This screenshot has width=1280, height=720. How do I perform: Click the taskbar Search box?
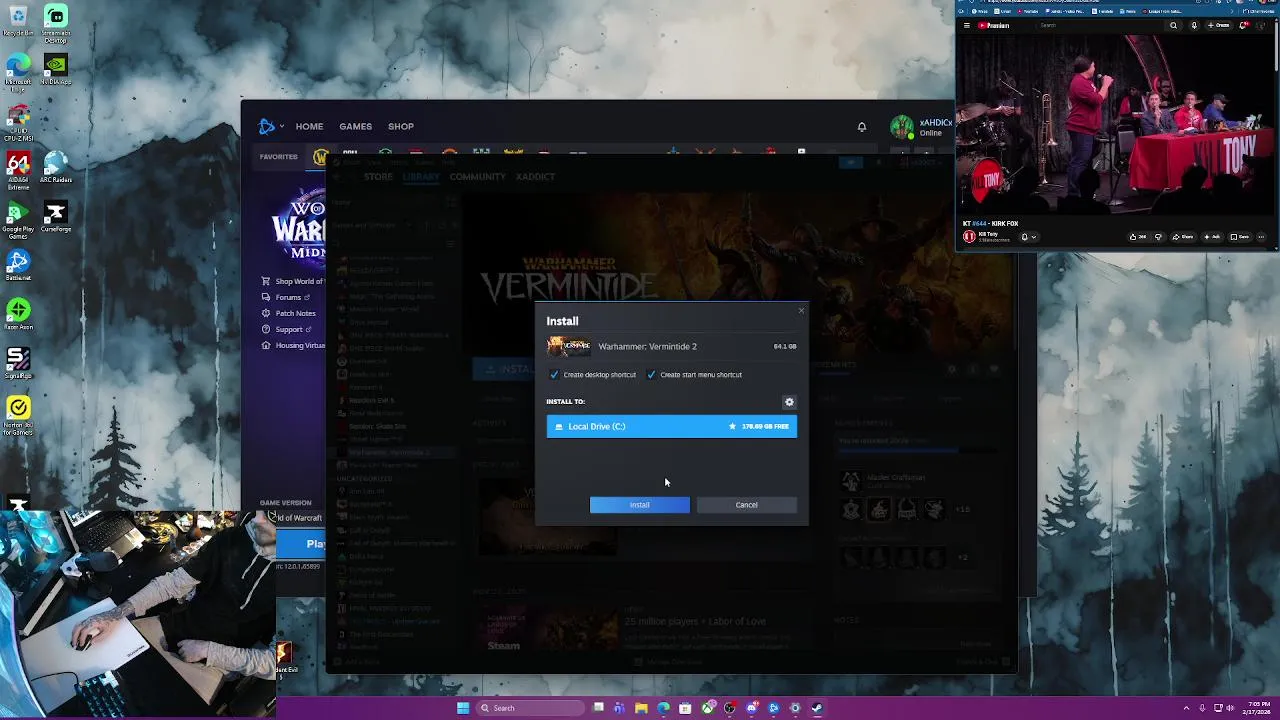coord(531,708)
